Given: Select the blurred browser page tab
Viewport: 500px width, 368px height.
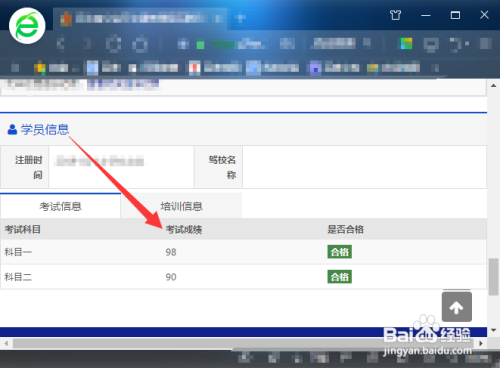Looking at the screenshot, I should [x=140, y=18].
